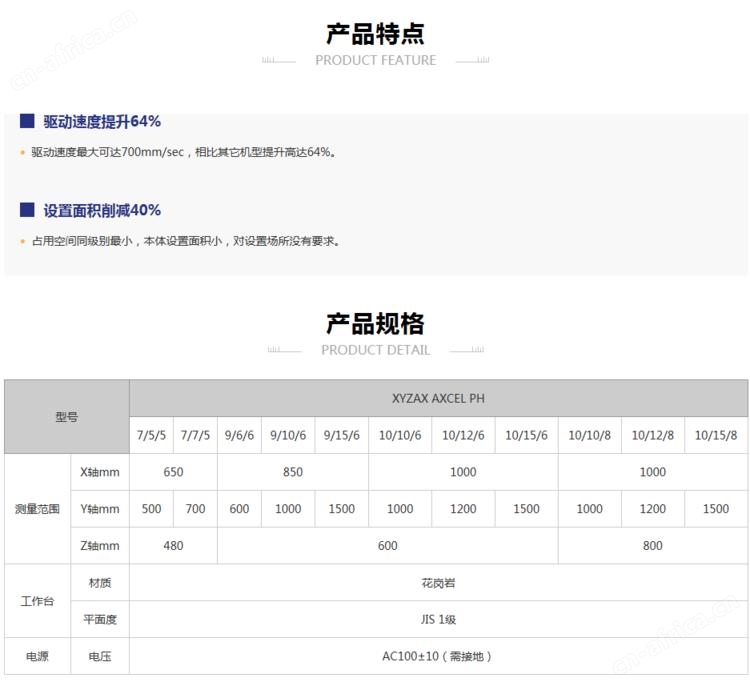Click the Y-axis 1500 under 9/15/6
750x686 pixels.
342,509
